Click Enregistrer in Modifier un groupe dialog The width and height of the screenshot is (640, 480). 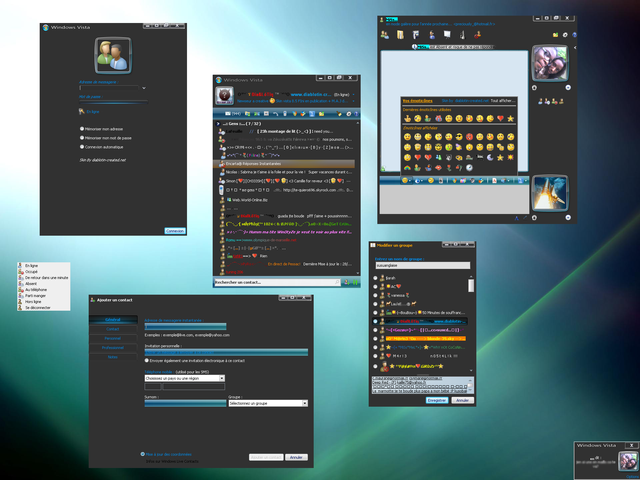tap(437, 400)
